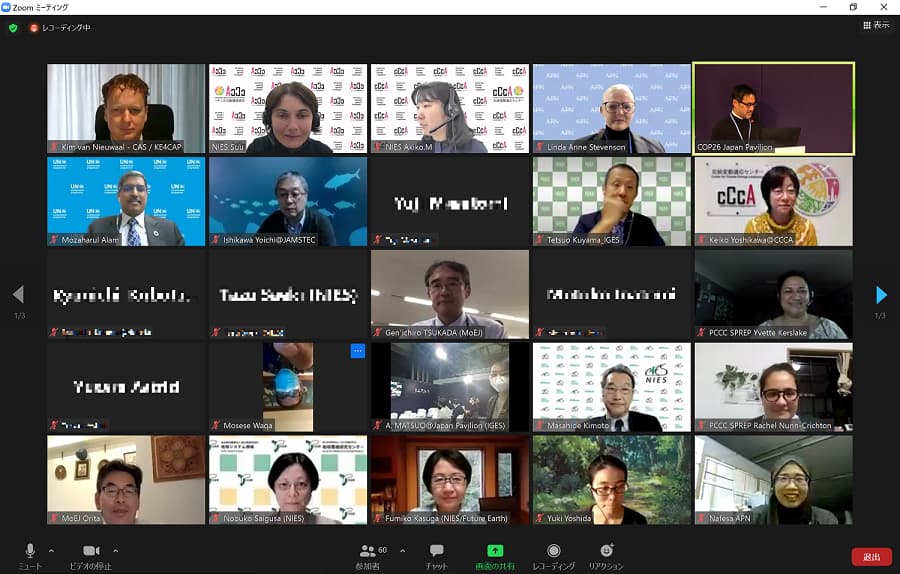
Task: Click the green encryption shield icon
Action: click(13, 28)
